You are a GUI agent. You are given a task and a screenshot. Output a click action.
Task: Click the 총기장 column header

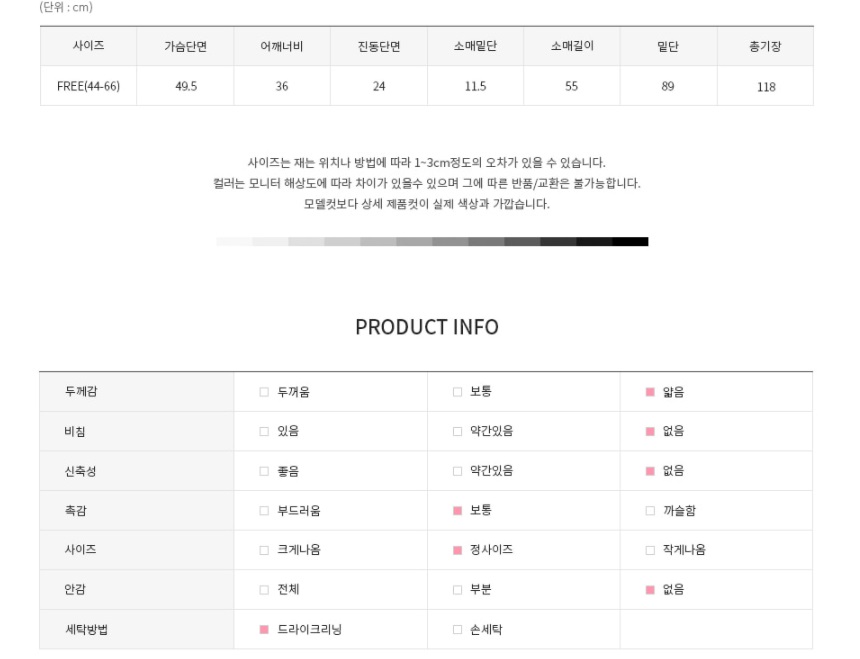click(x=766, y=46)
